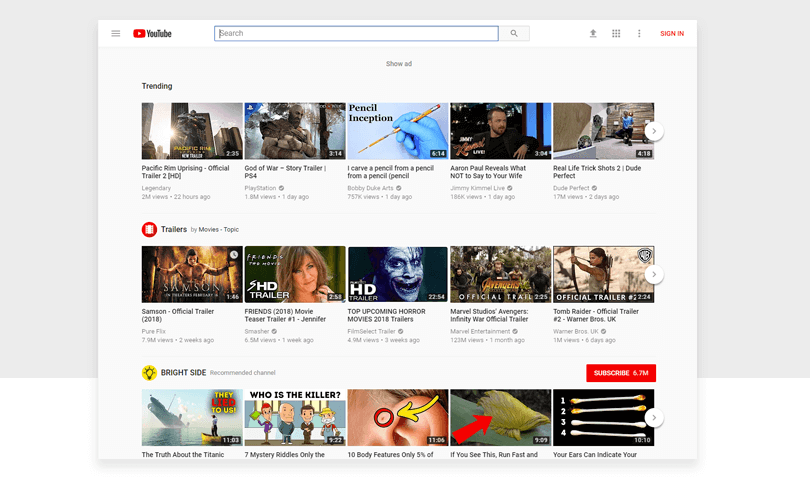Advance Trending row with next arrow
This screenshot has width=810, height=481.
tap(654, 131)
